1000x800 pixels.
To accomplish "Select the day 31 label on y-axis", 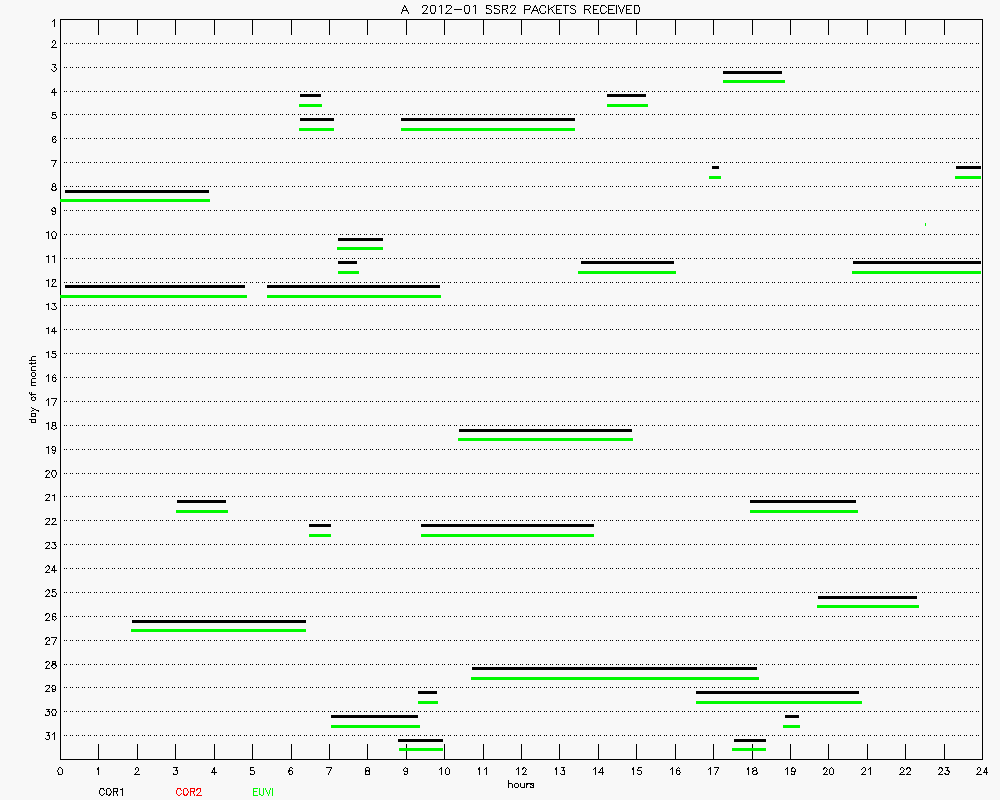I will [48, 736].
